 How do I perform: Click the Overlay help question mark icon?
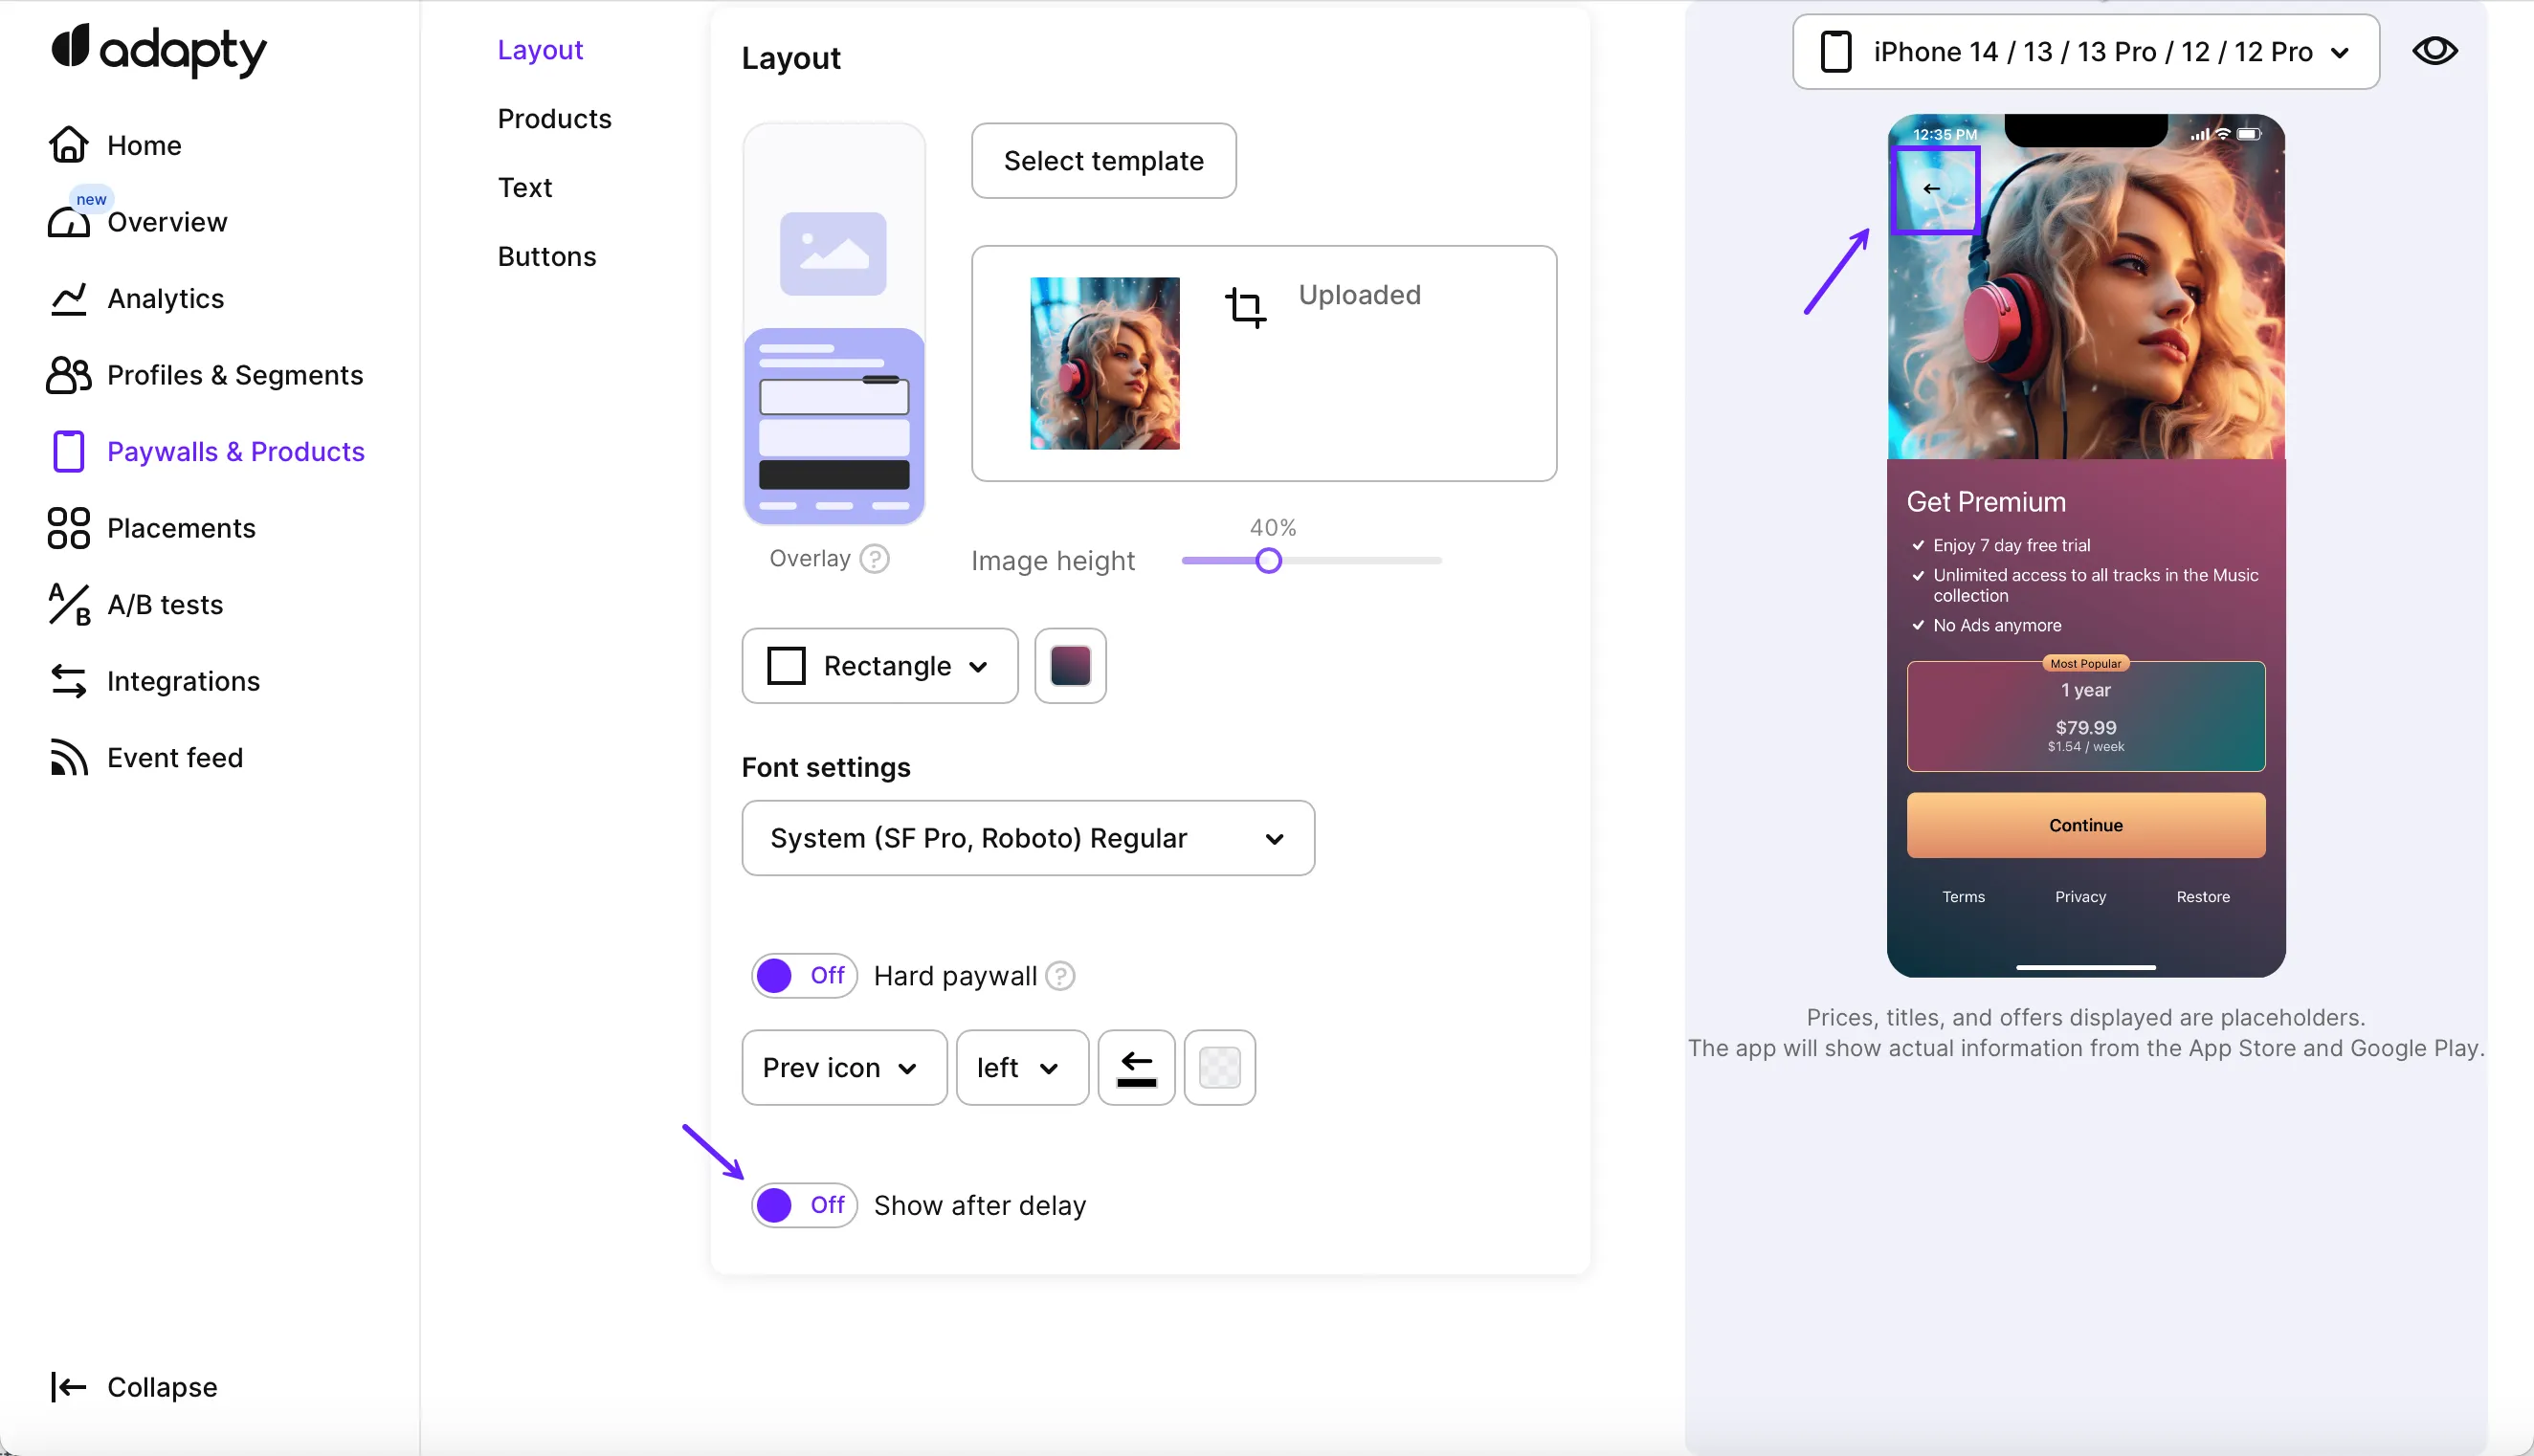click(x=875, y=558)
